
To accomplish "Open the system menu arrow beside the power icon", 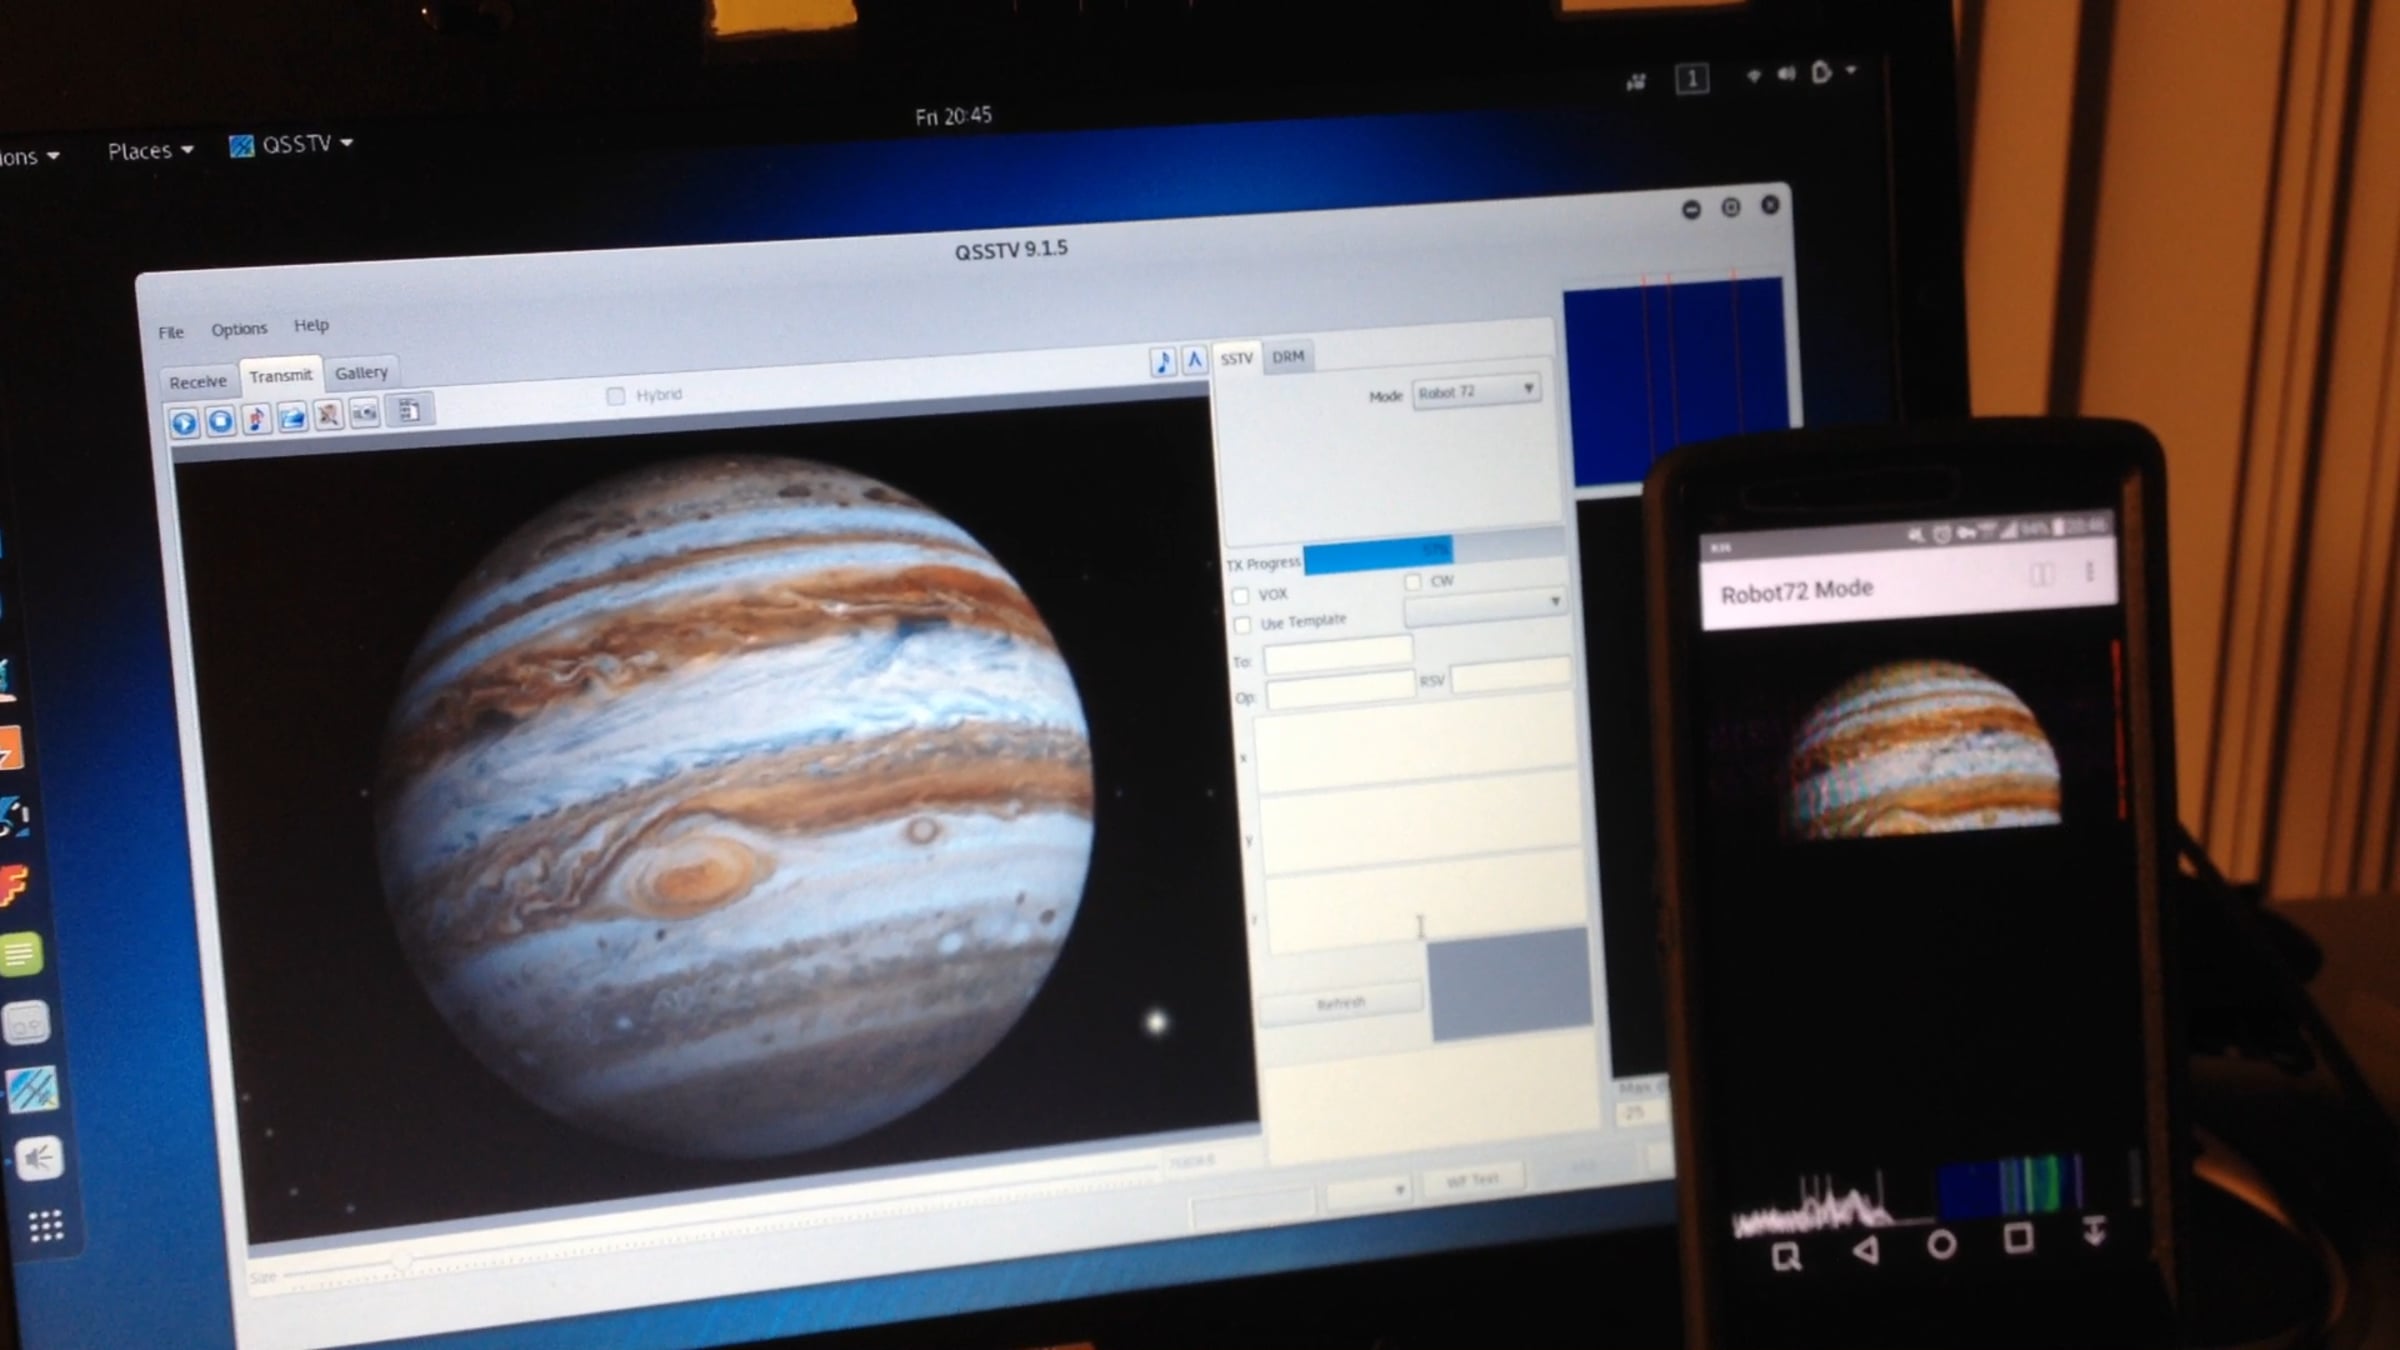I will click(x=1851, y=70).
